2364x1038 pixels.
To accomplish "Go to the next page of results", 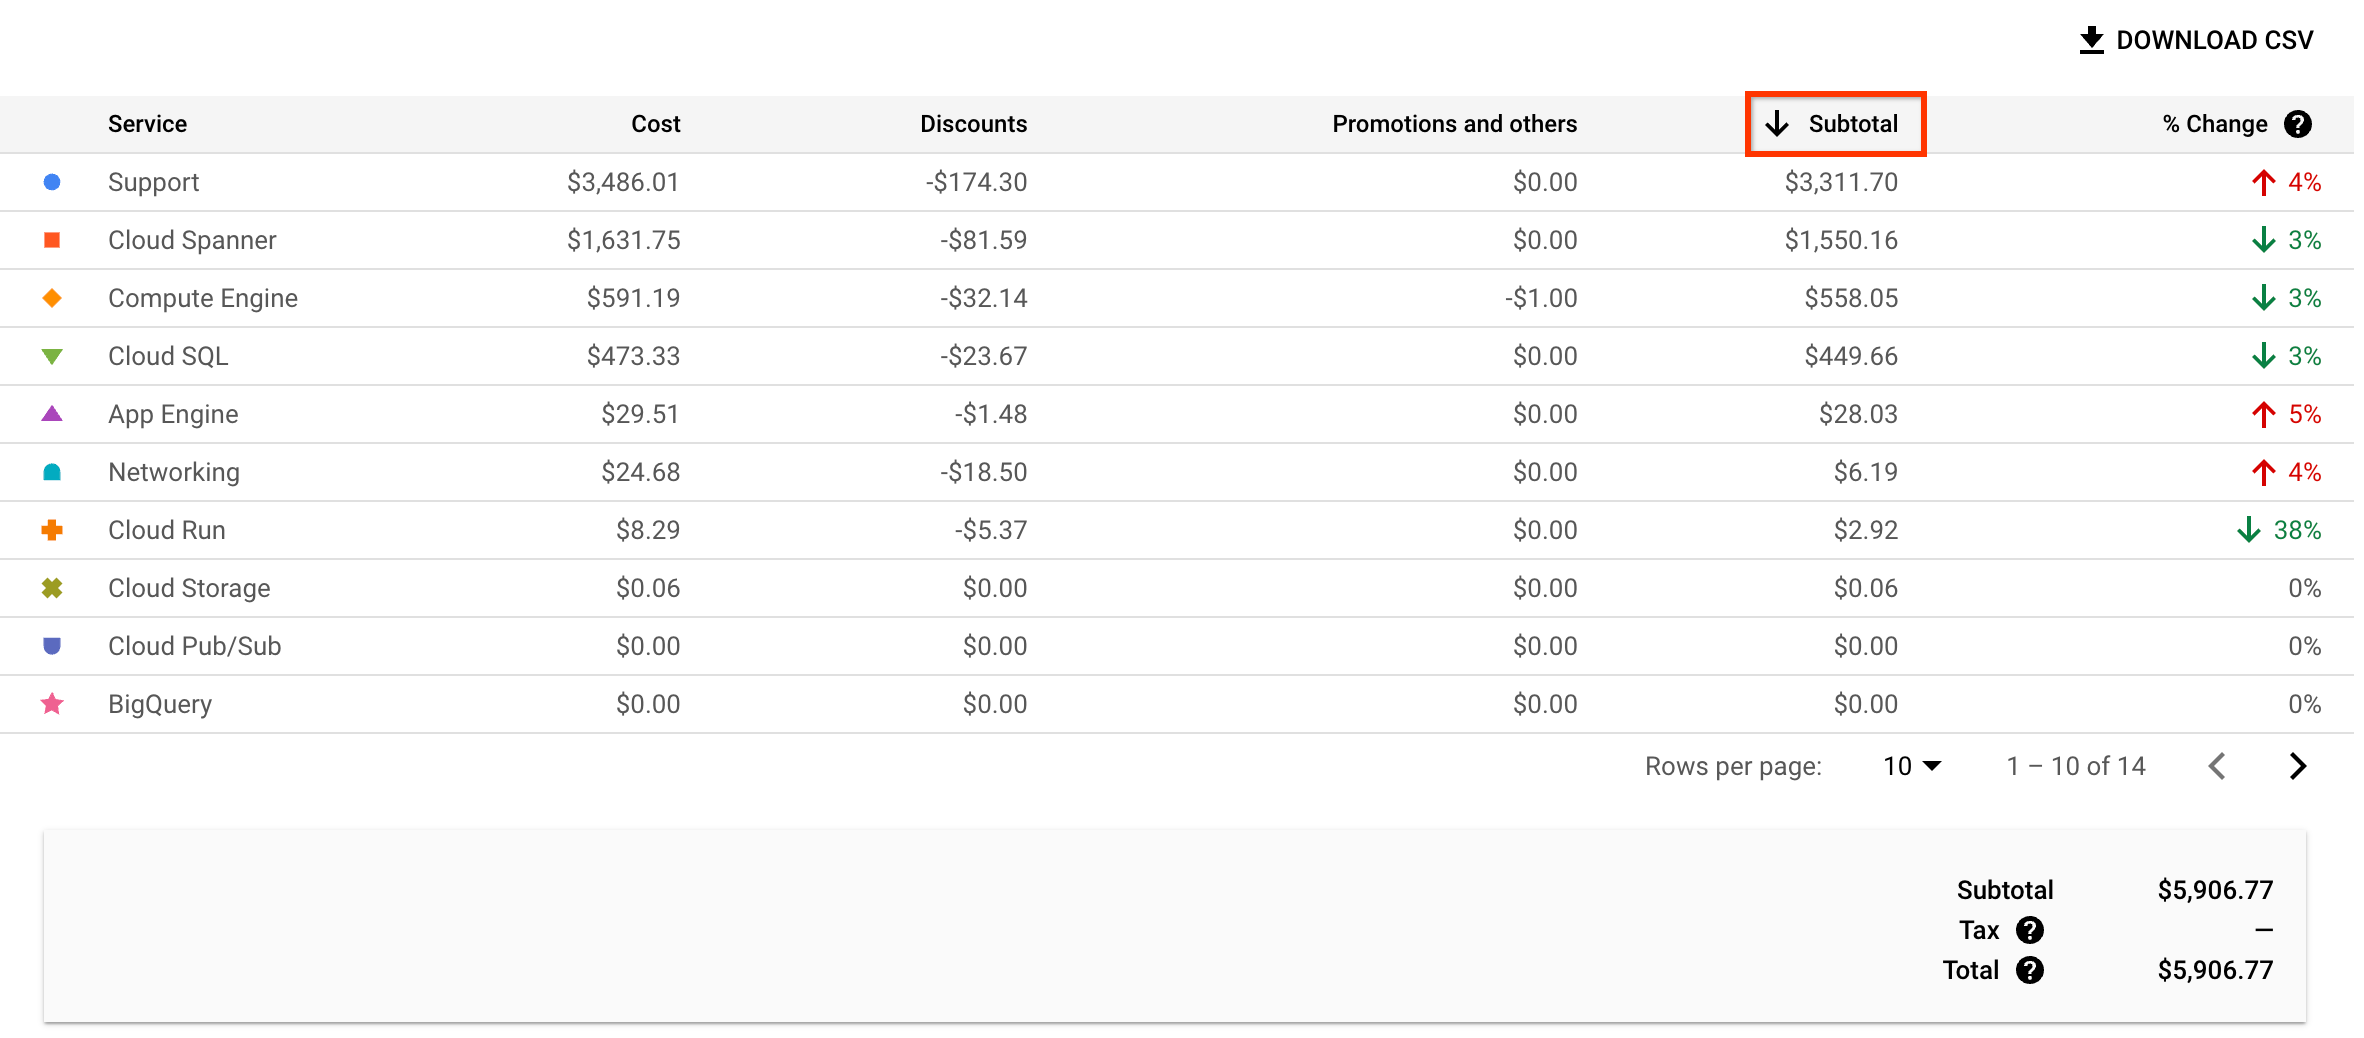I will point(2297,766).
